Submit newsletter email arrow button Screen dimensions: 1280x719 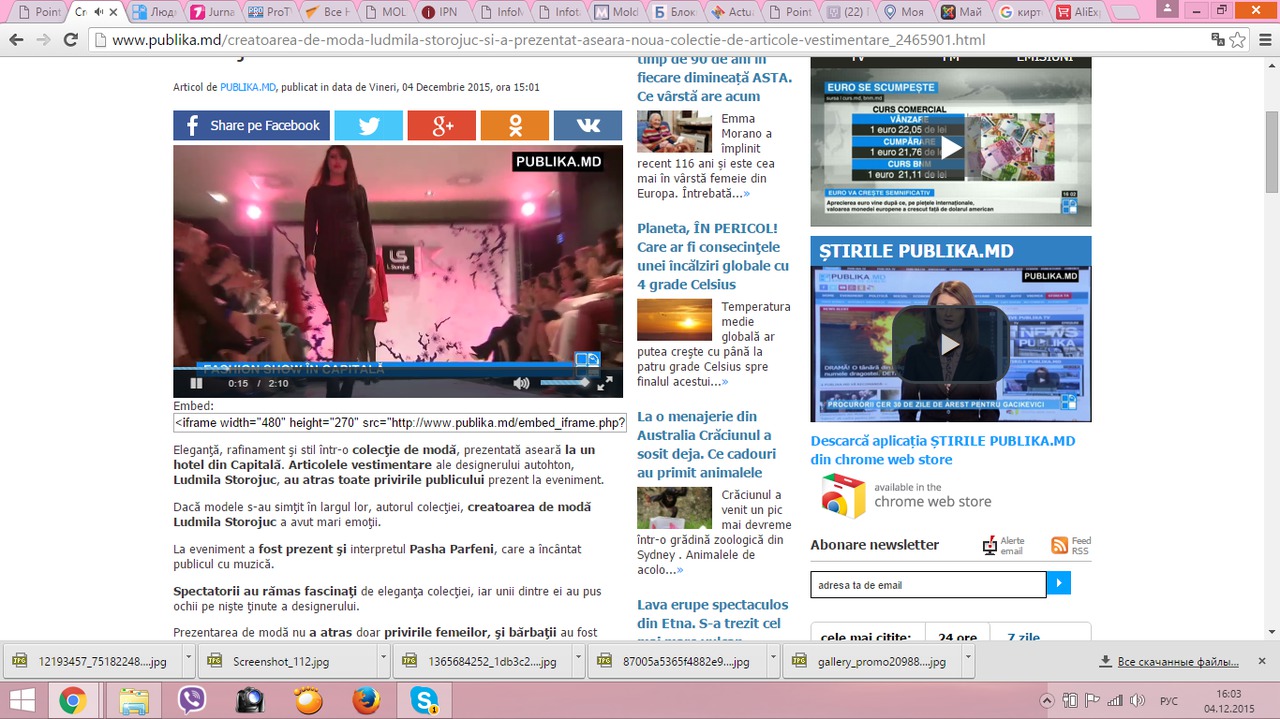(1058, 583)
